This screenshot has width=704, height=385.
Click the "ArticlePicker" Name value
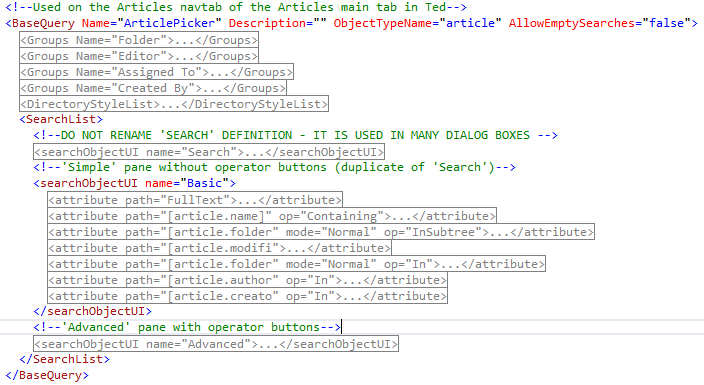pyautogui.click(x=169, y=23)
